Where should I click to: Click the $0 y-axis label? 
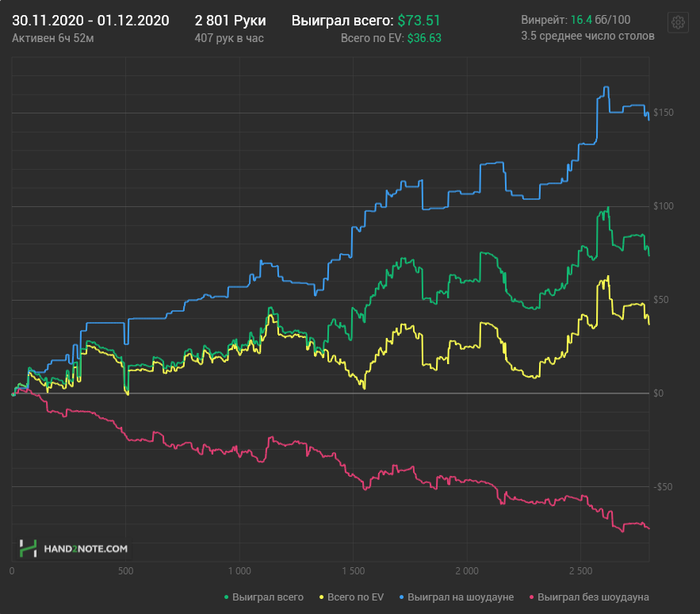point(658,393)
